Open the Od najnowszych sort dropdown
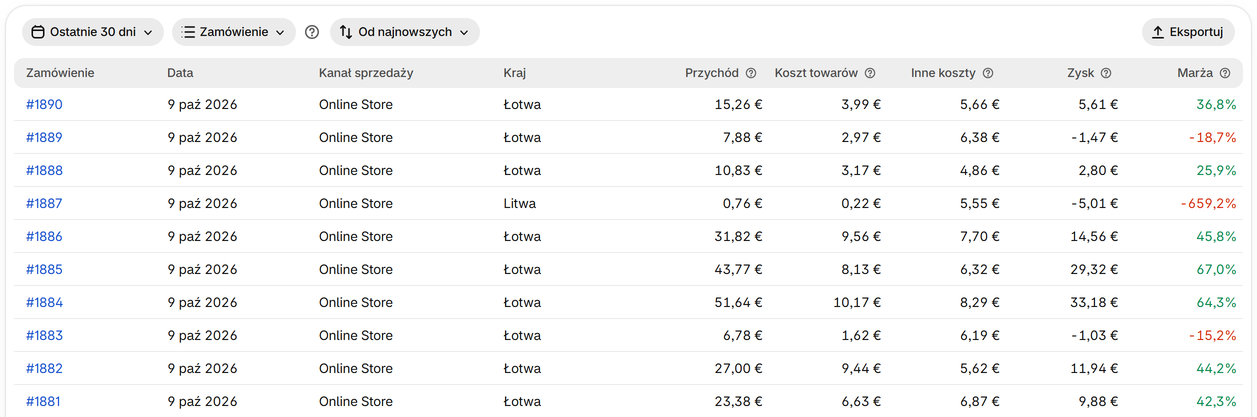This screenshot has height=417, width=1257. click(x=405, y=32)
